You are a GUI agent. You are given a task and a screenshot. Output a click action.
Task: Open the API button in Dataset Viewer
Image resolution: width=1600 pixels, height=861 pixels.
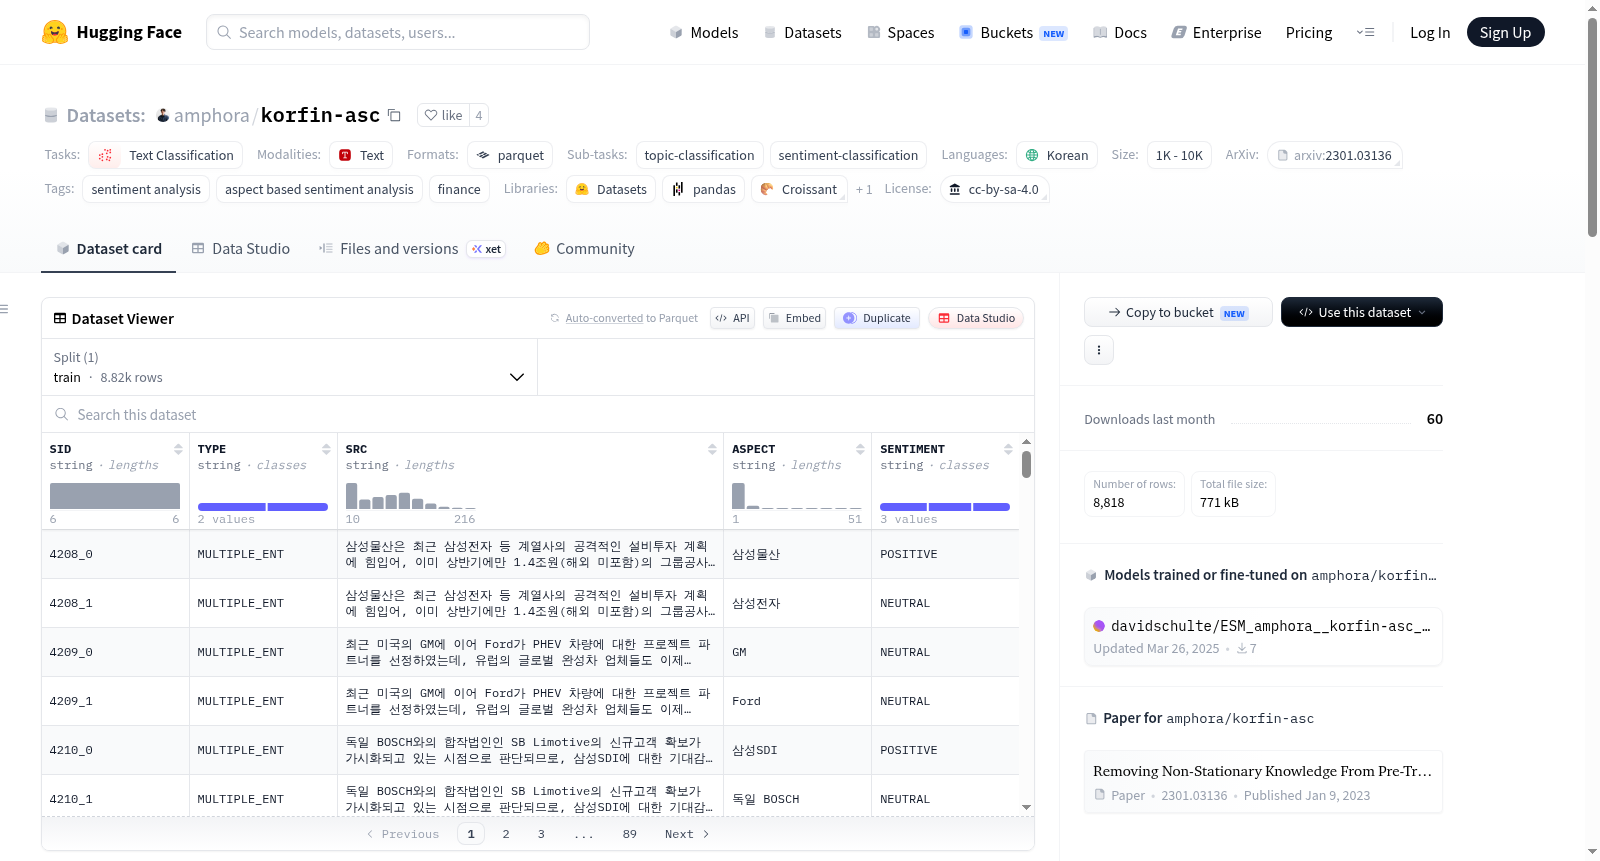click(x=732, y=318)
